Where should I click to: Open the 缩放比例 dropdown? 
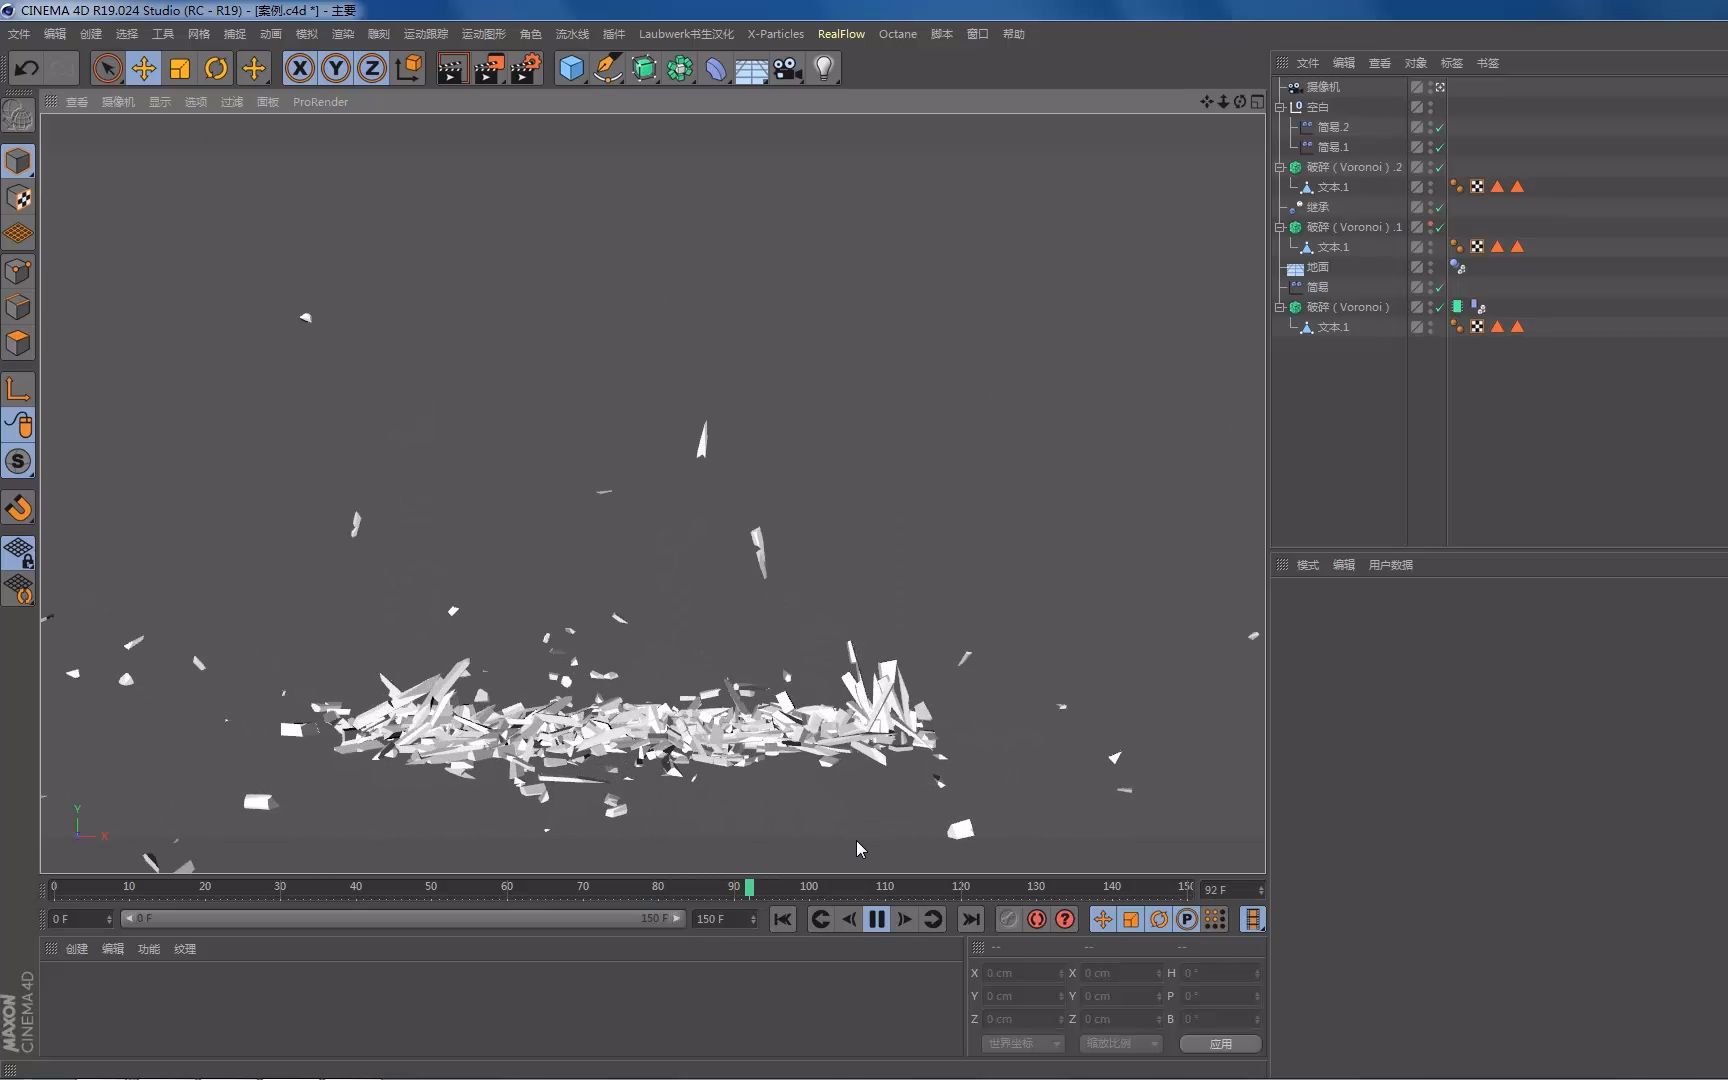tap(1120, 1043)
